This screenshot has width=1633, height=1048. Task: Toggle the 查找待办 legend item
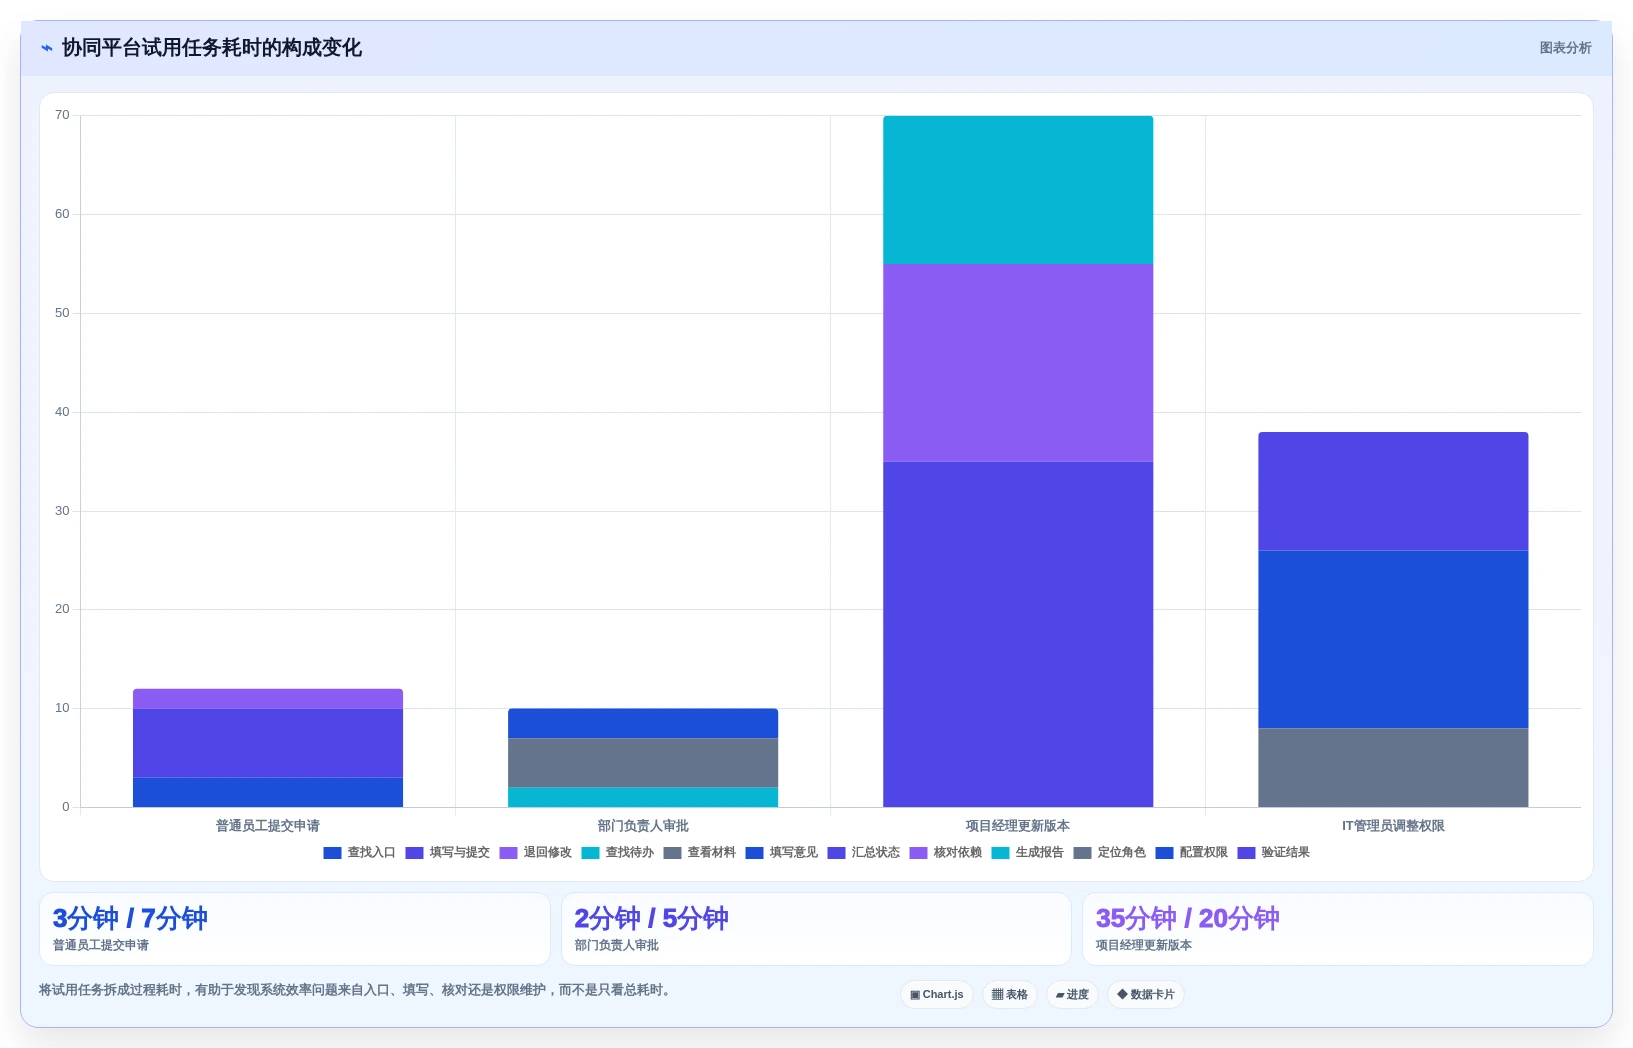click(617, 853)
